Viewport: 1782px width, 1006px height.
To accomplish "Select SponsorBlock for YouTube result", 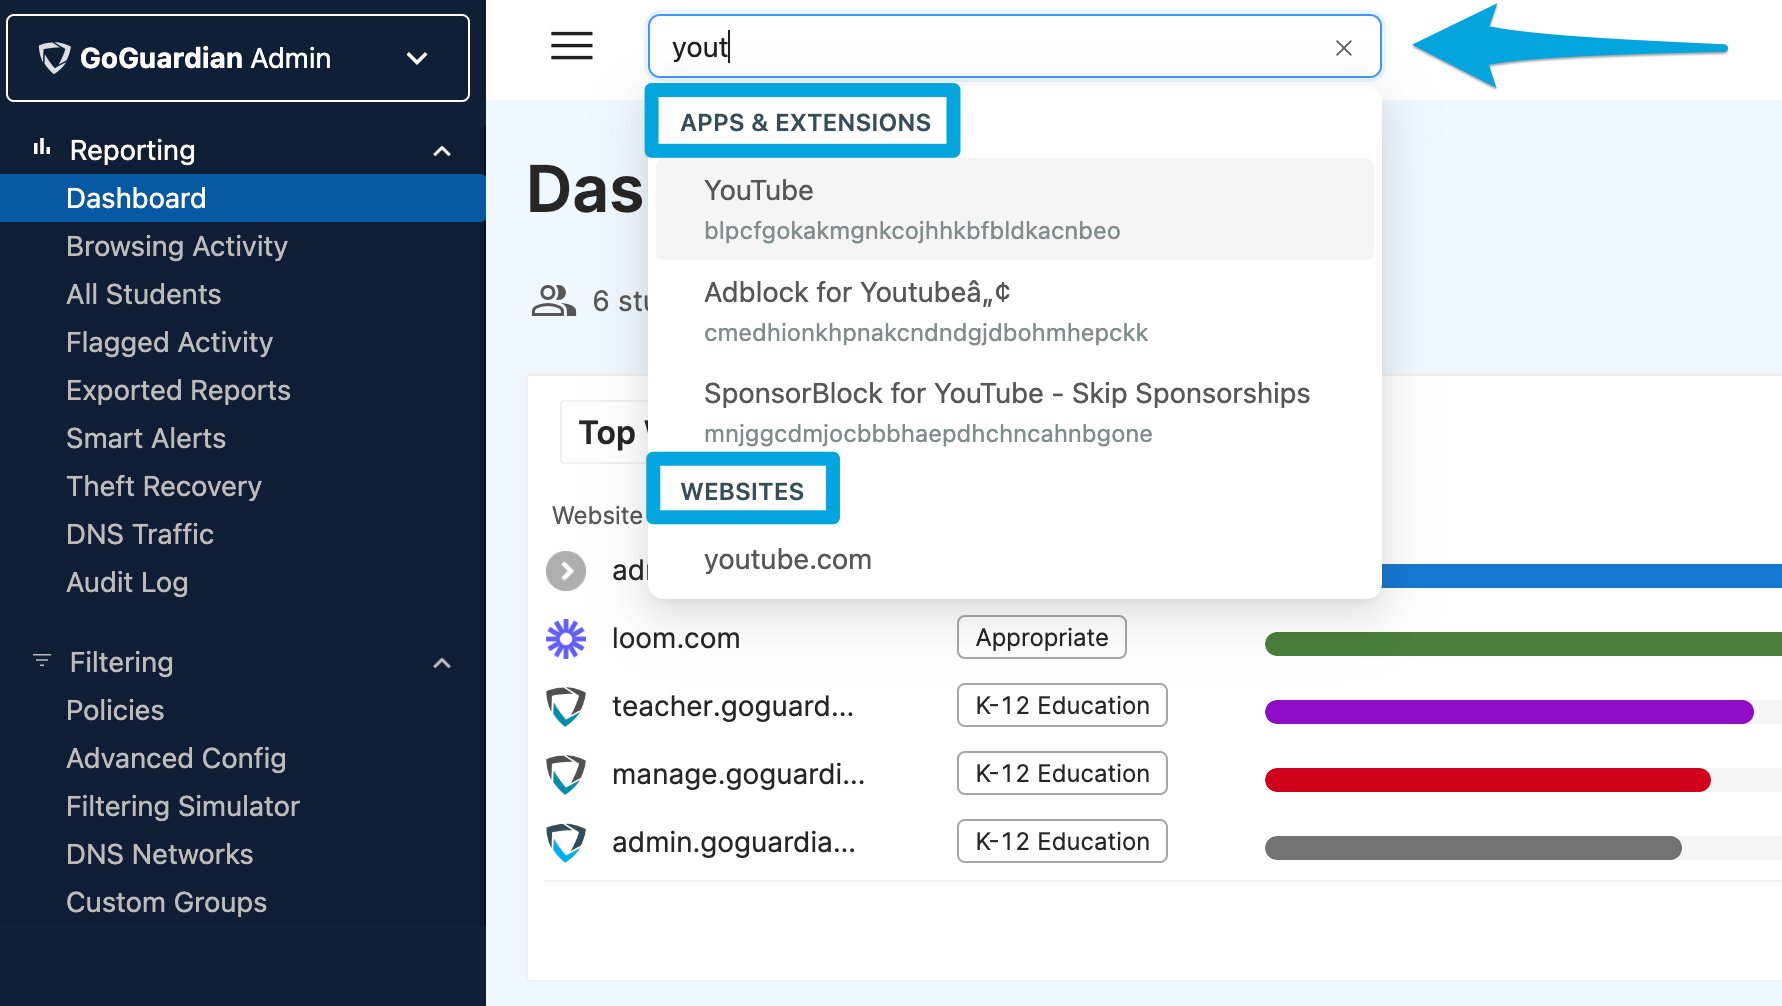I will [x=1014, y=412].
